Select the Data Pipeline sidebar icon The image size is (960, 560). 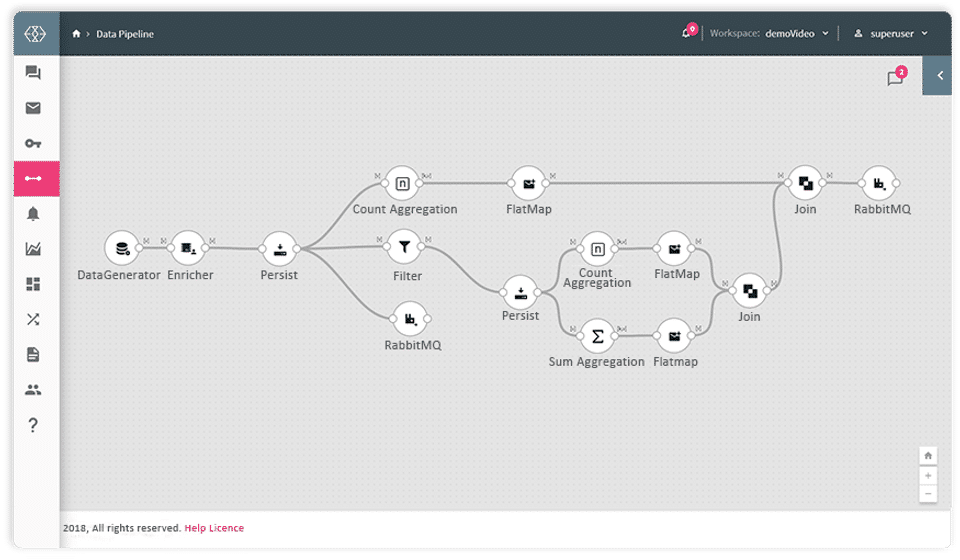coord(36,179)
